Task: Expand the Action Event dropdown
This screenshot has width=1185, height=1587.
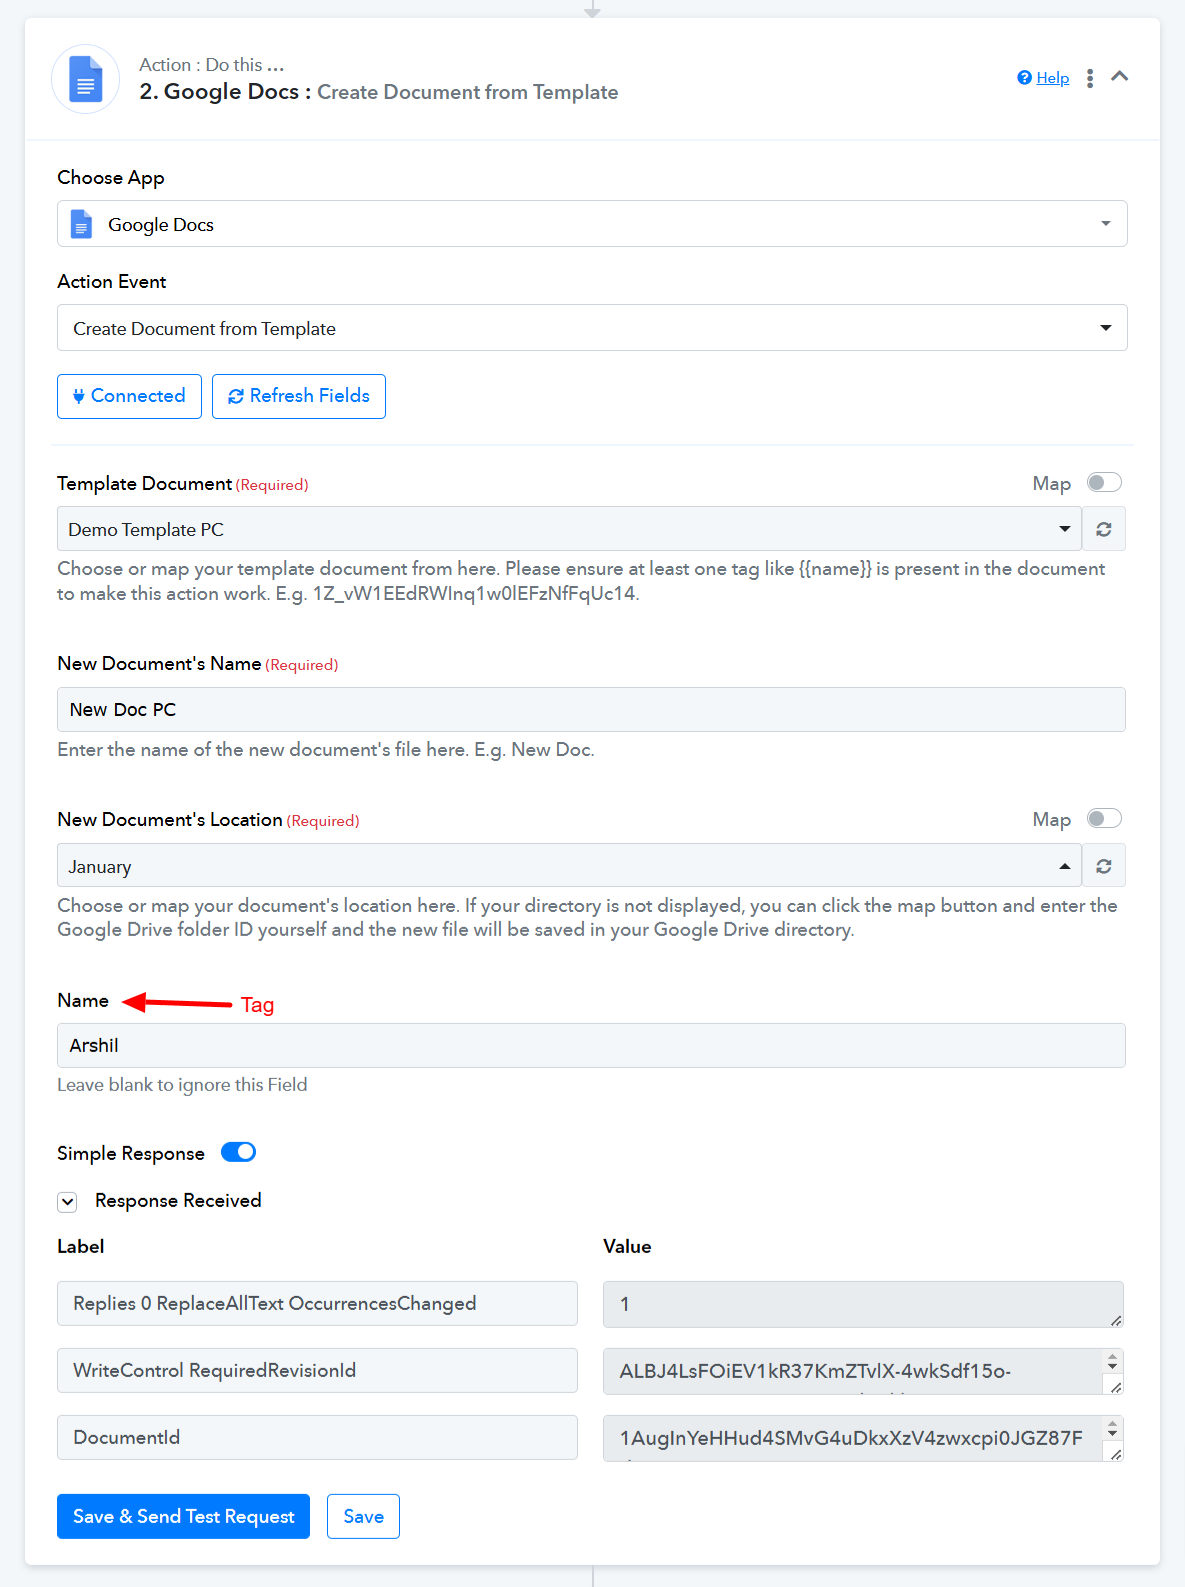Action: coord(591,328)
